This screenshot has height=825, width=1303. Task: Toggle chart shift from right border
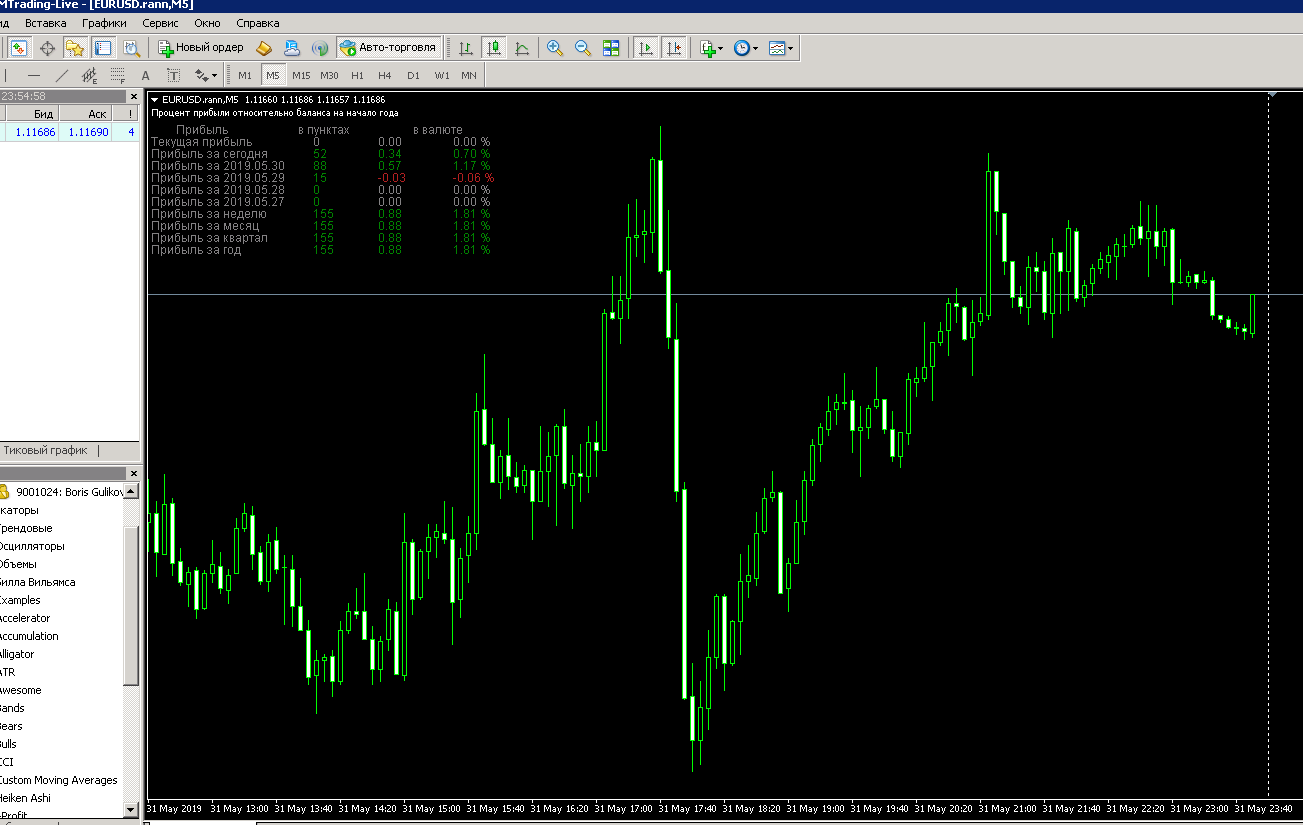tap(674, 47)
